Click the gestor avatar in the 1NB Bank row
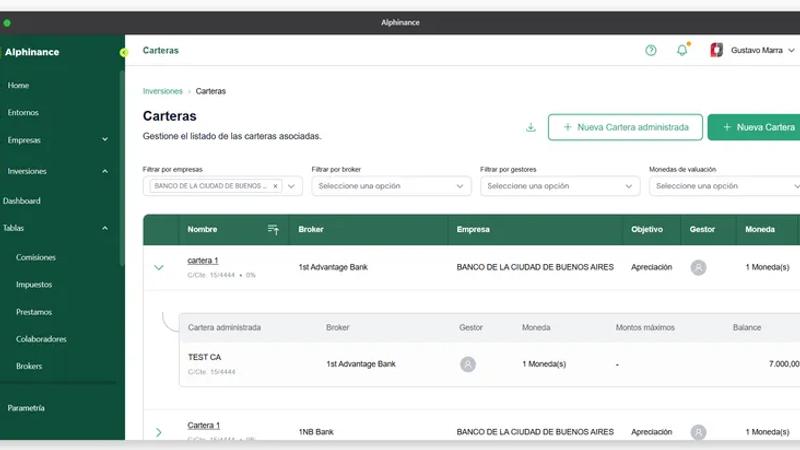This screenshot has width=800, height=450. (x=698, y=432)
